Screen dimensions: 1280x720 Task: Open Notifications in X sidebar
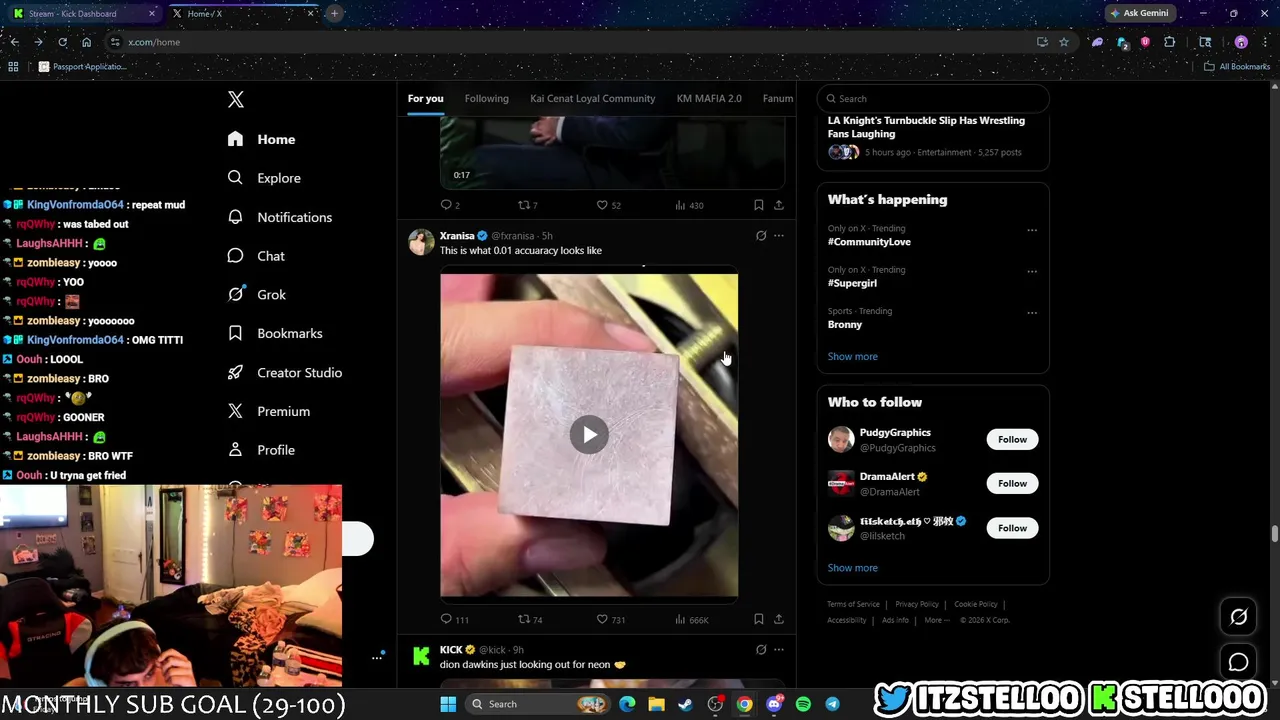pos(279,217)
